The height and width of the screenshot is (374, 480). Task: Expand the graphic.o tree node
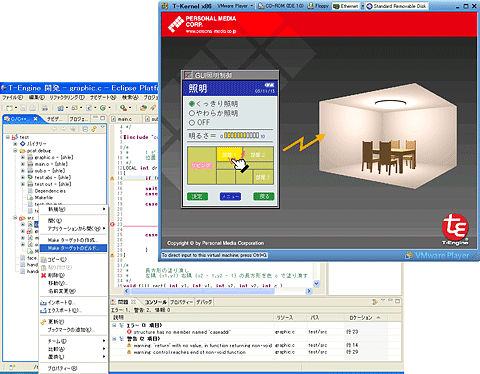[x=23, y=157]
